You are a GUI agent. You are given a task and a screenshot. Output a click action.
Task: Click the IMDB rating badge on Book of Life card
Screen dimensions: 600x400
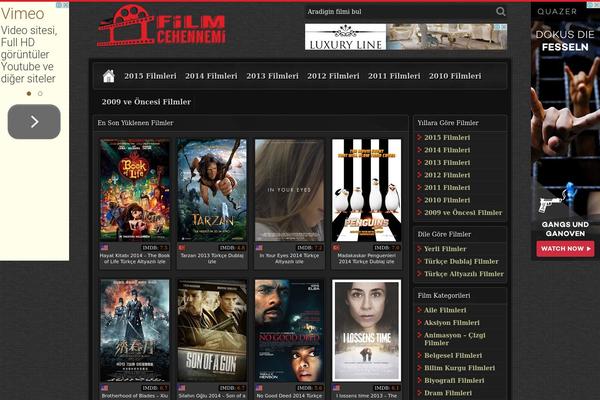point(155,248)
